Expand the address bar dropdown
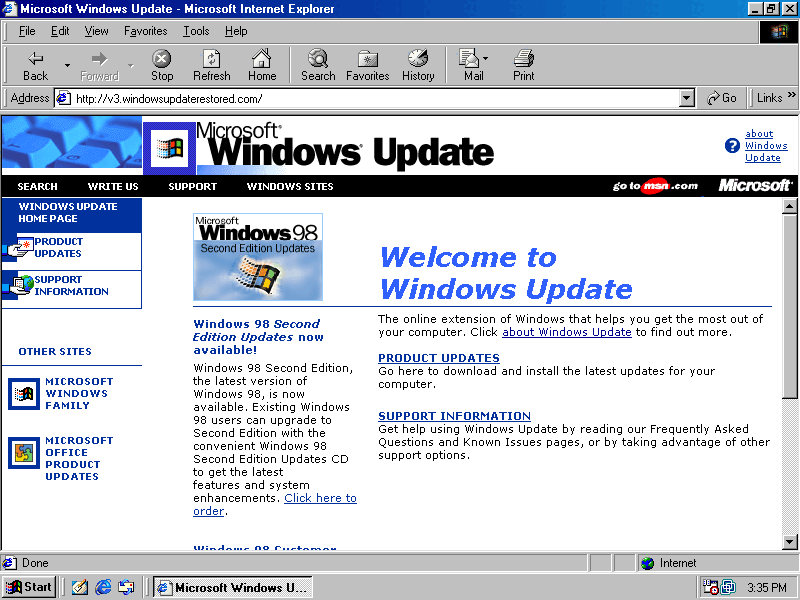This screenshot has height=600, width=800. click(x=686, y=98)
